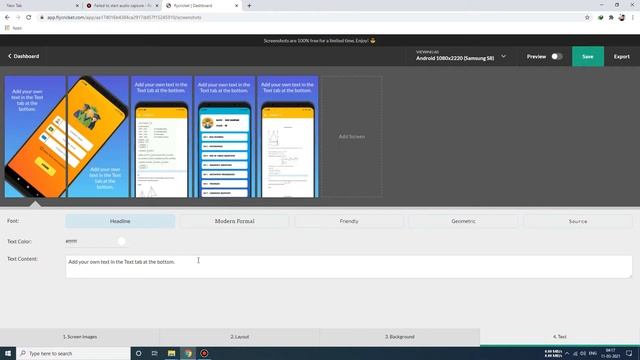Switch to 4. Text tab
This screenshot has width=640, height=360.
pos(560,337)
